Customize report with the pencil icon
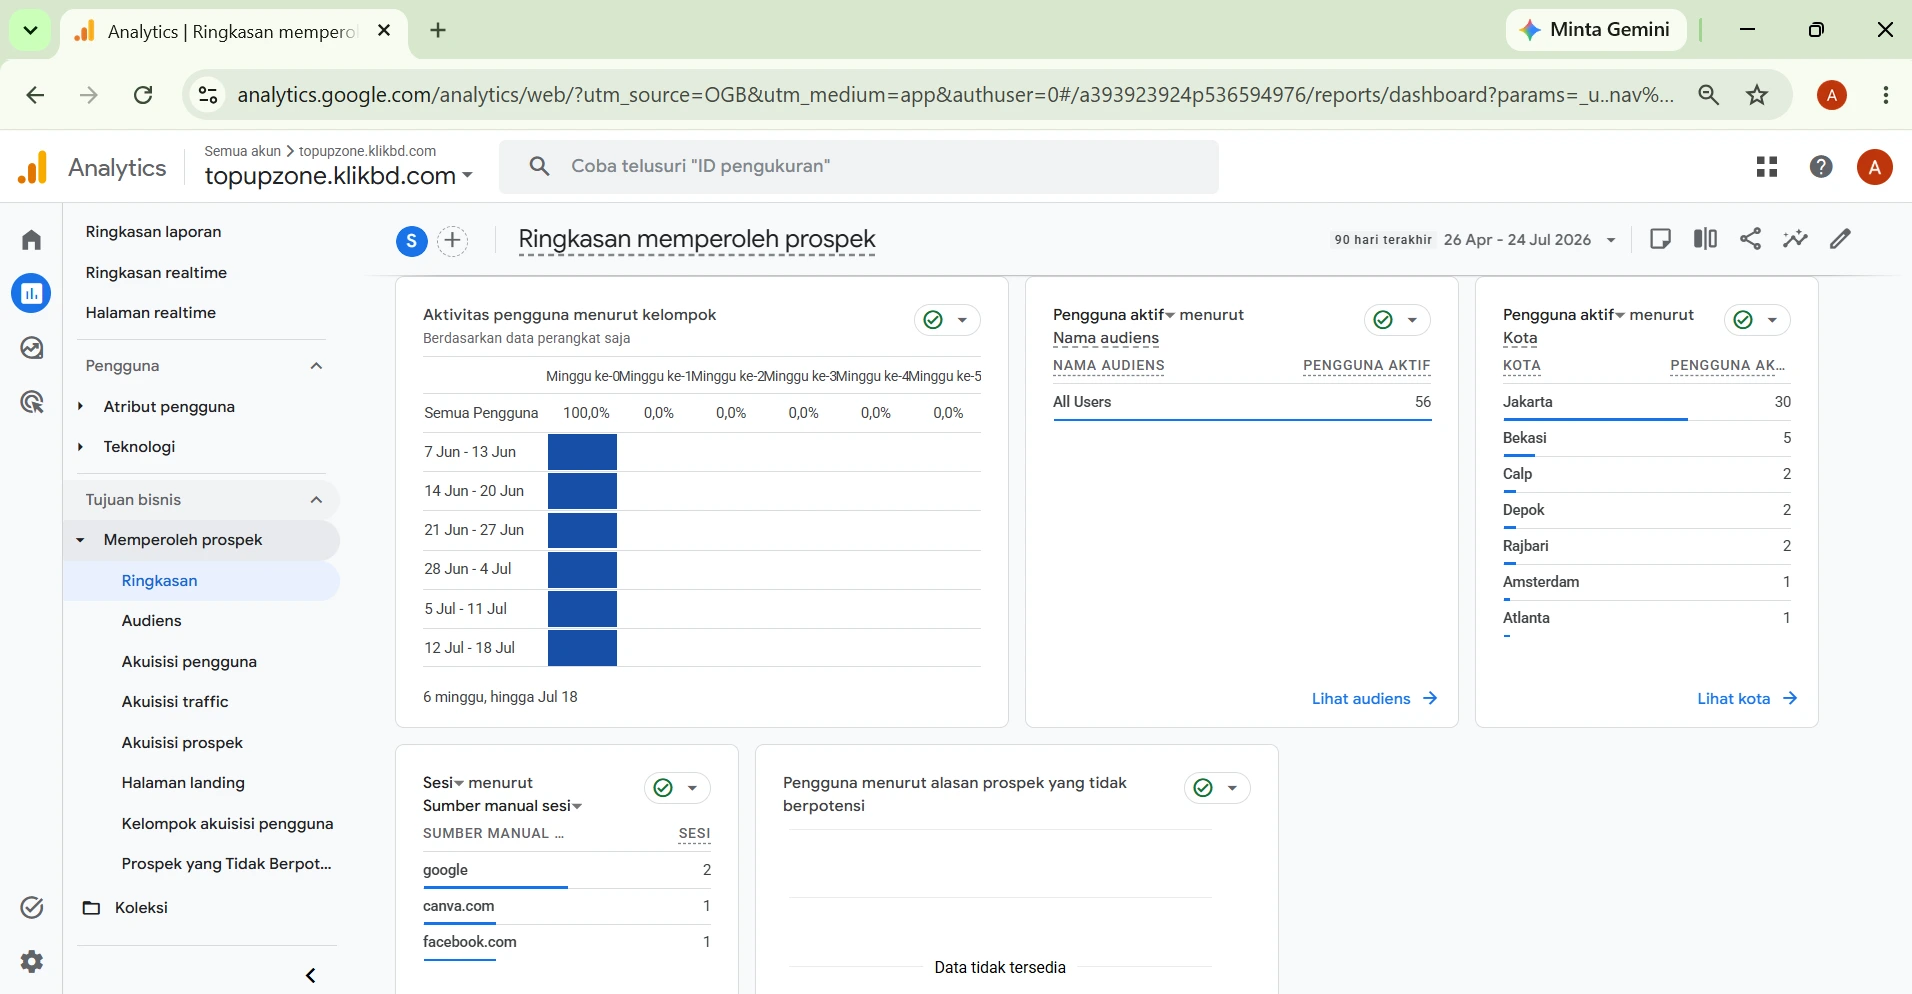This screenshot has width=1912, height=994. click(1840, 239)
